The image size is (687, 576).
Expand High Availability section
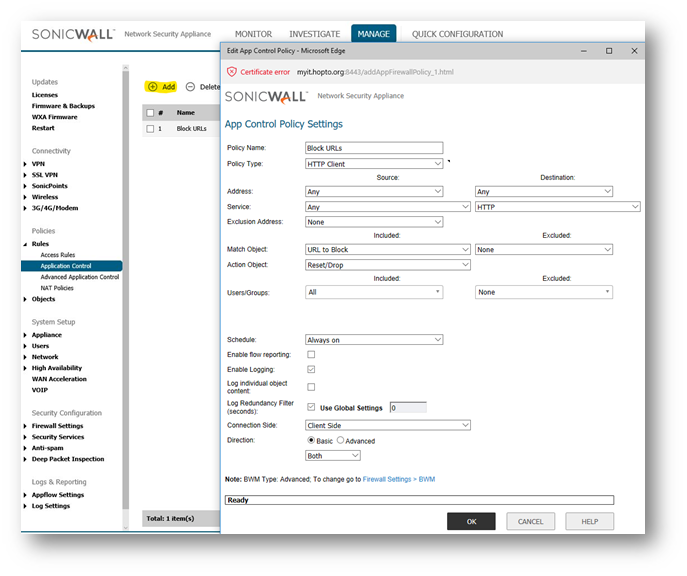point(25,368)
